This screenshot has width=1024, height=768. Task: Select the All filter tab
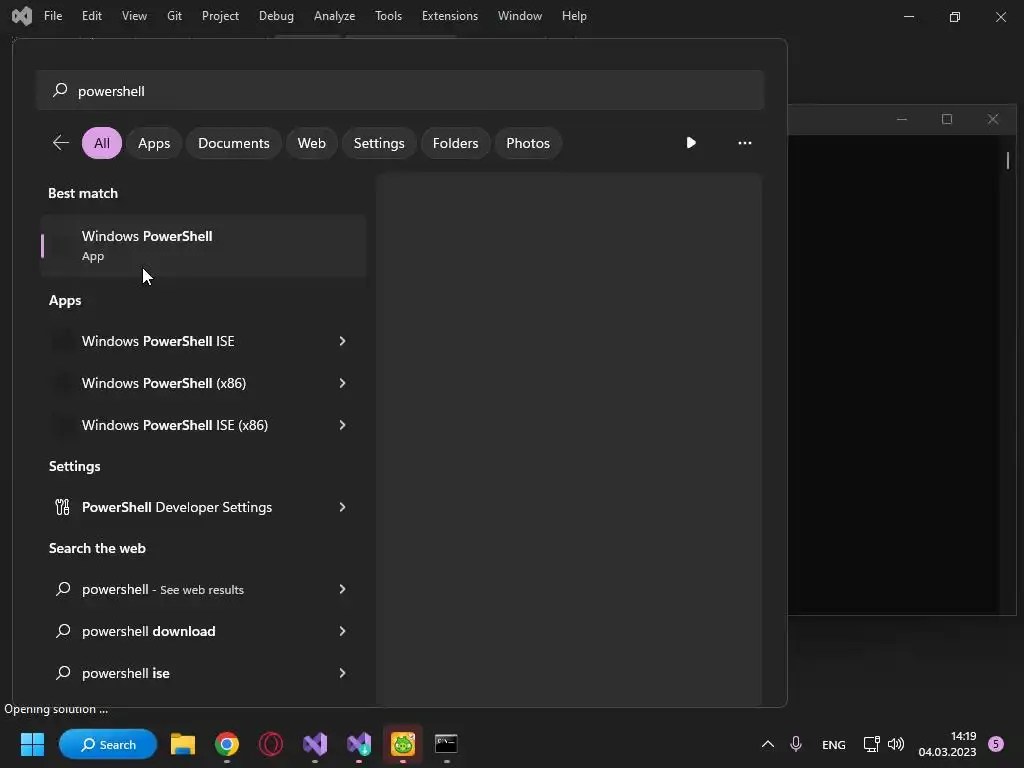(102, 143)
